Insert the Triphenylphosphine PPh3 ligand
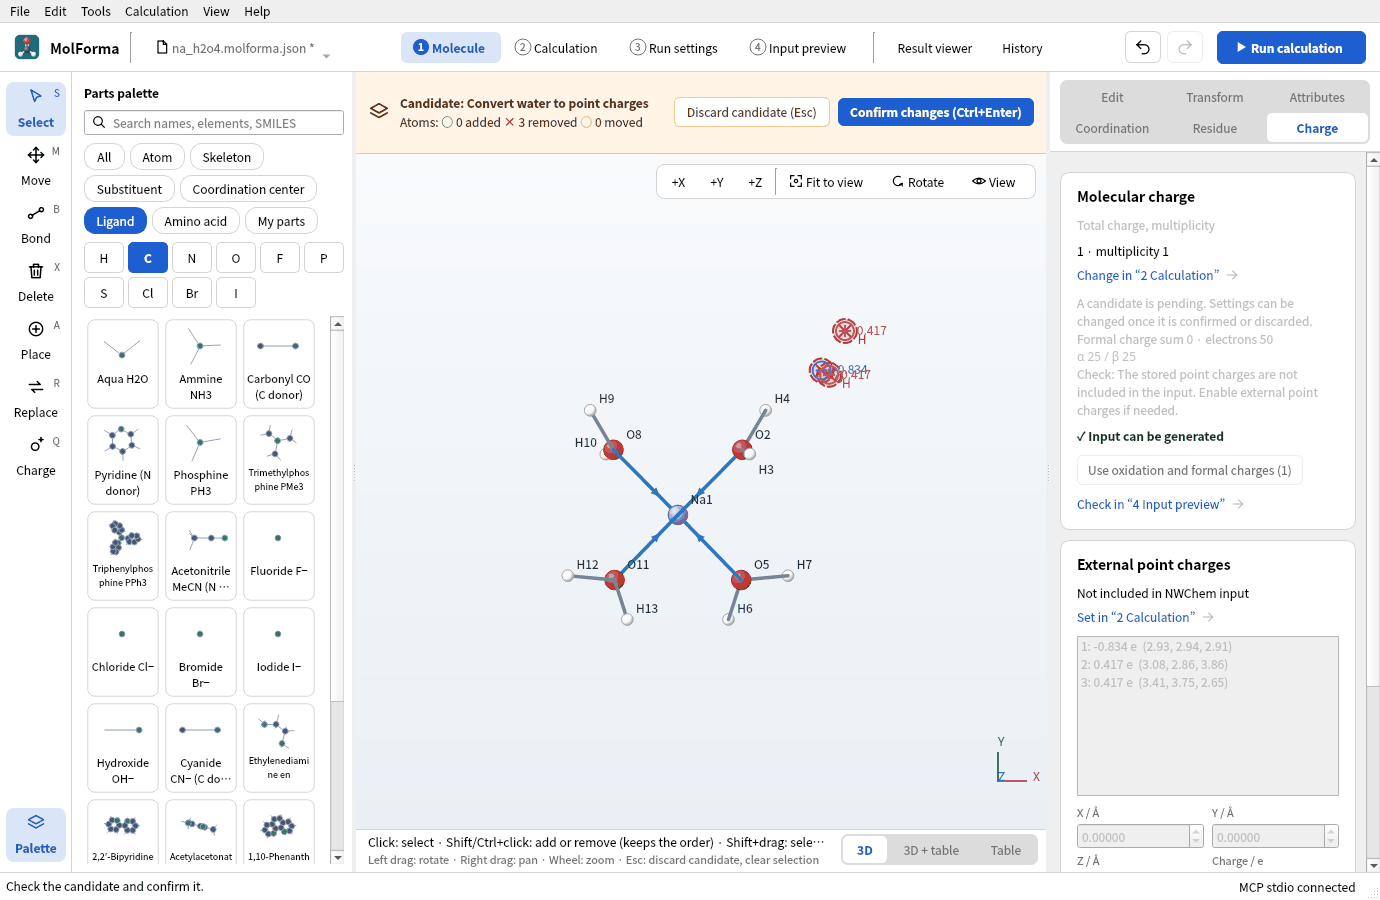This screenshot has width=1380, height=900. [123, 556]
